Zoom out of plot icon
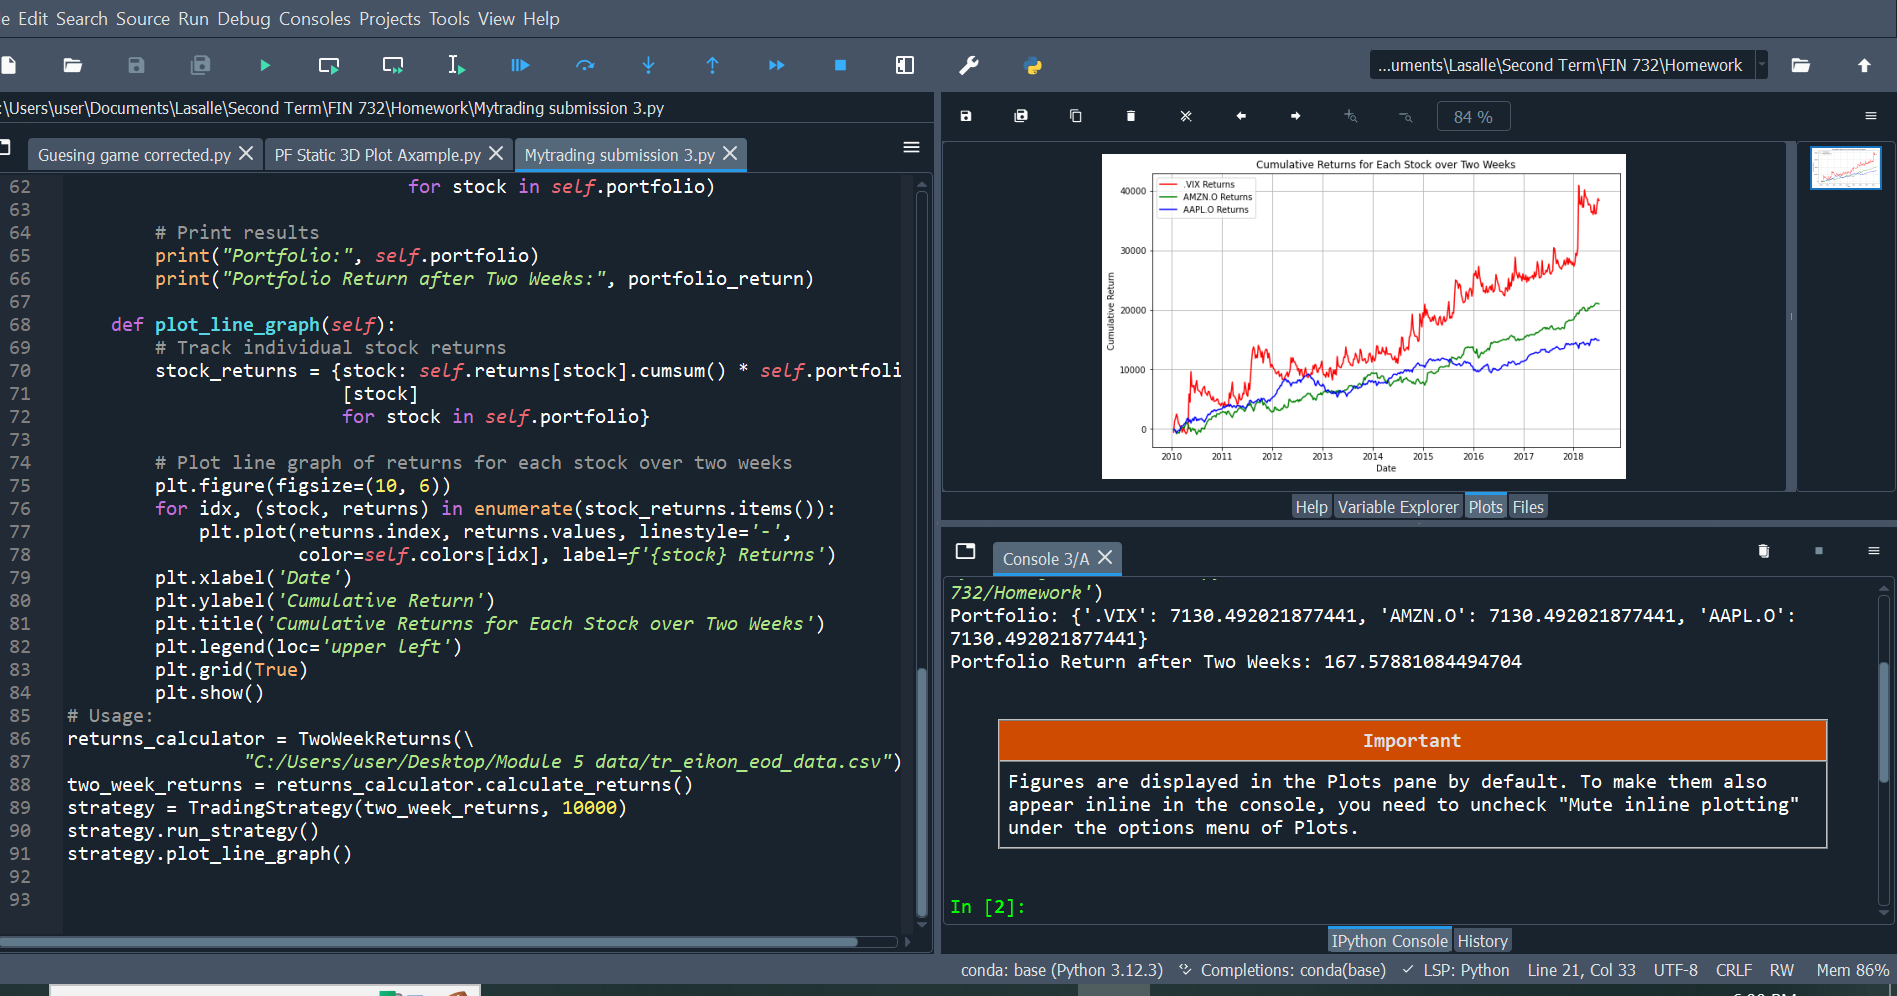Screen dimensions: 1897x996 tap(1406, 116)
